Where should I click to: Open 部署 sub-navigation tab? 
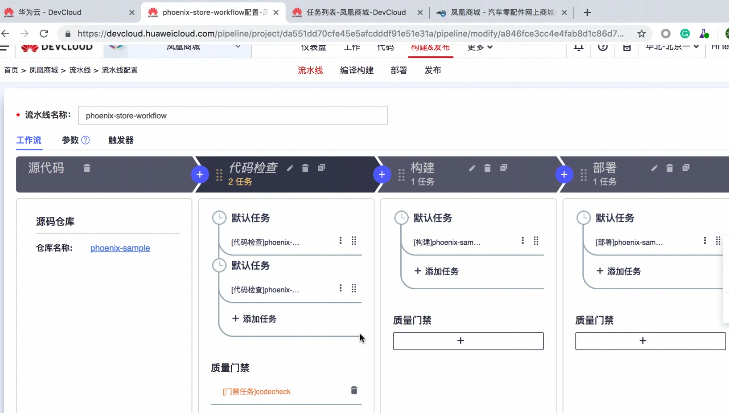pos(399,70)
